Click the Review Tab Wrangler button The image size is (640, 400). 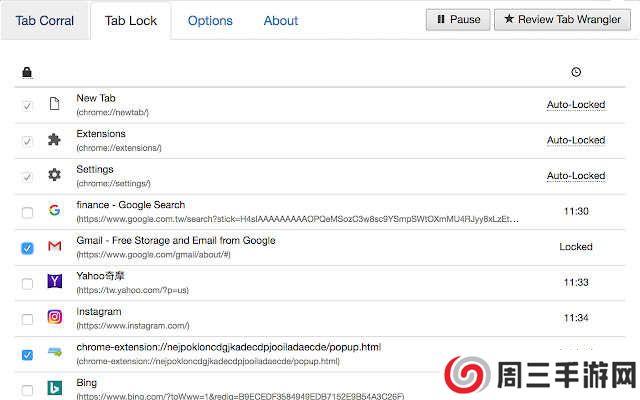[x=561, y=19]
